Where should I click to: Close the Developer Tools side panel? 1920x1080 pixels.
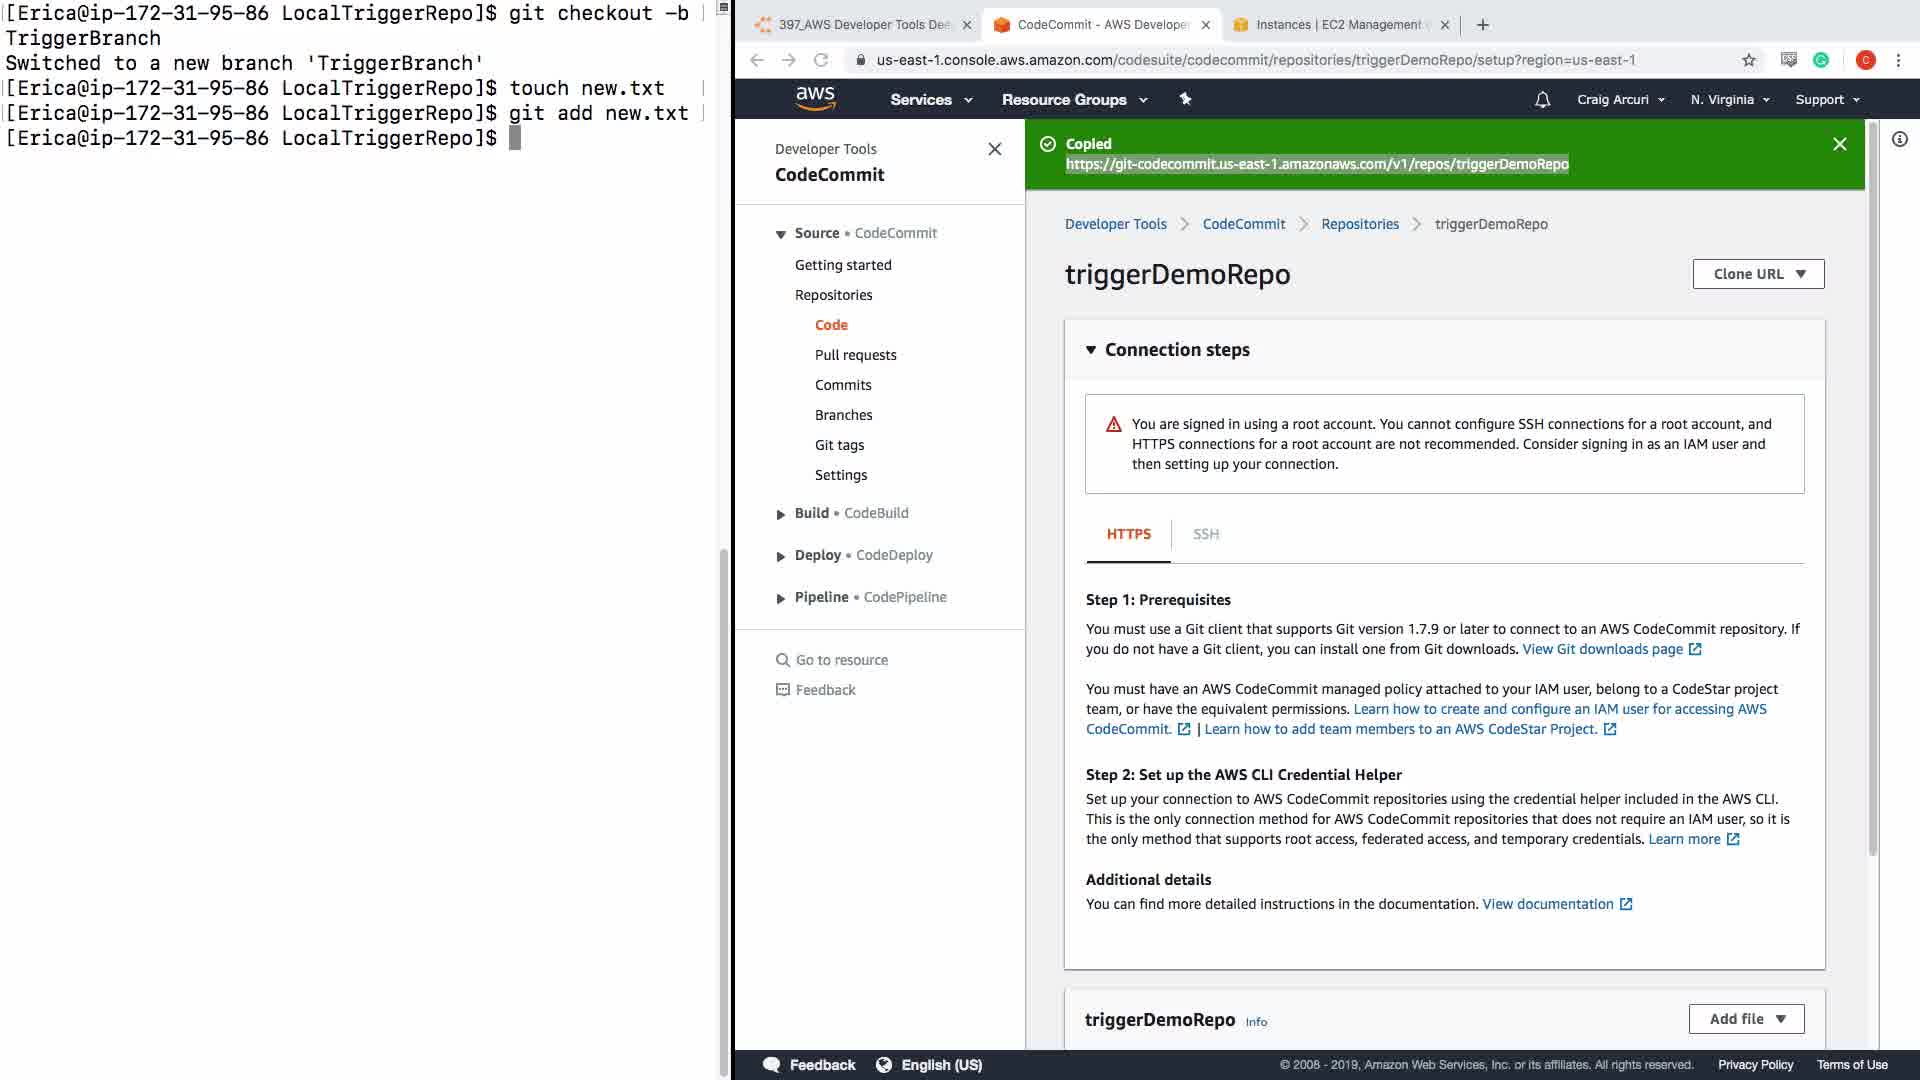click(994, 149)
